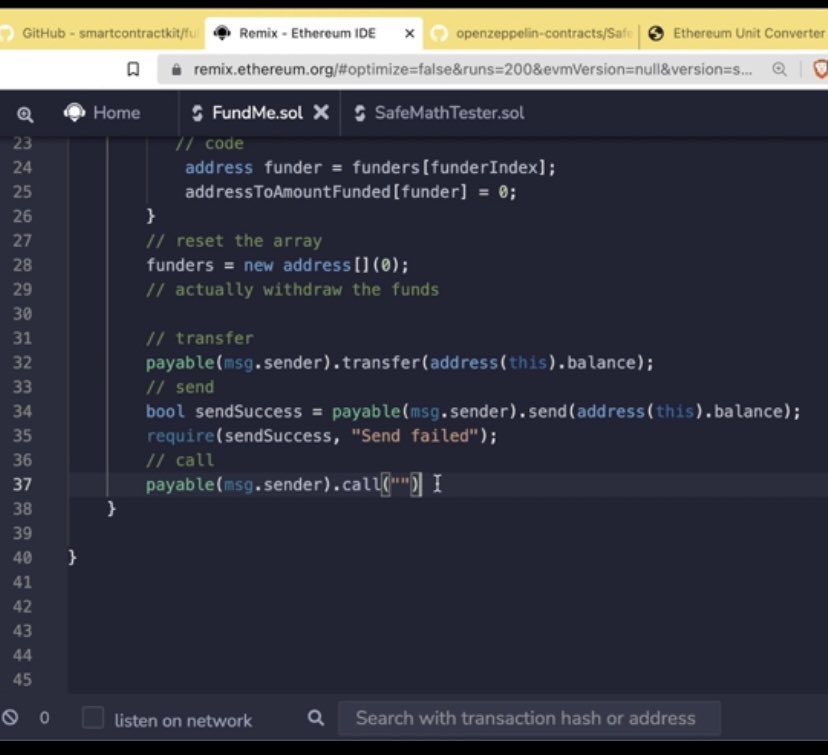828x755 pixels.
Task: Click the Solidity icon on SafeMathTester.sol tab
Action: coord(360,113)
